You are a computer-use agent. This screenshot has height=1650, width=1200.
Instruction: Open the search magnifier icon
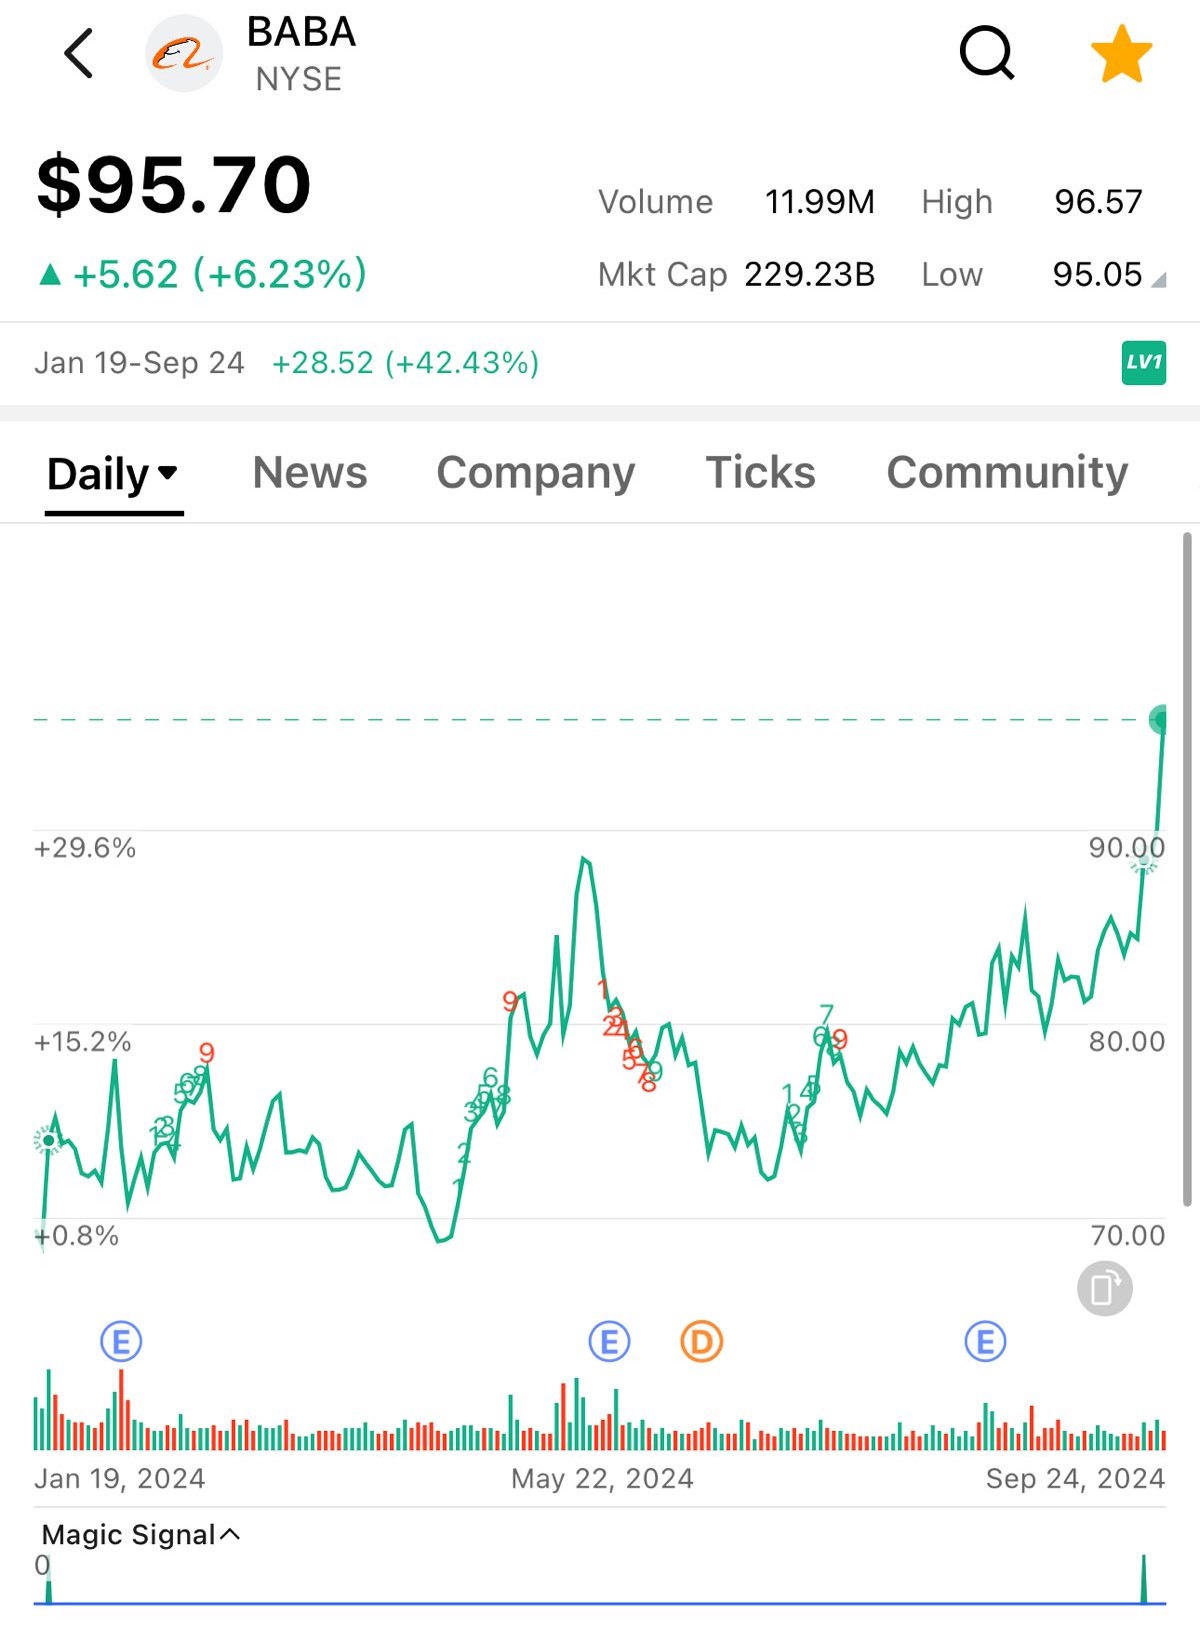pyautogui.click(x=986, y=53)
